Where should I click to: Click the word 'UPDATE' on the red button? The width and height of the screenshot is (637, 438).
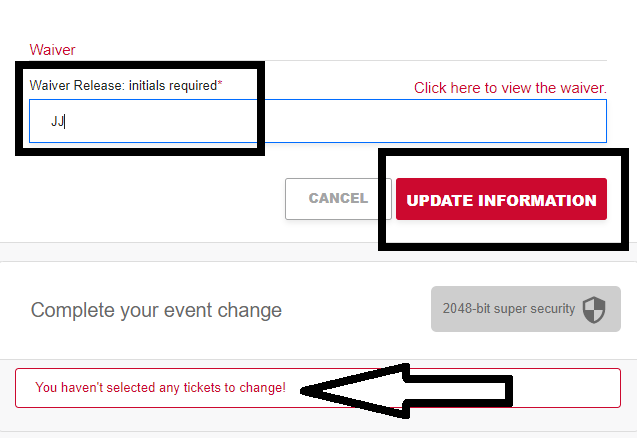click(x=437, y=200)
